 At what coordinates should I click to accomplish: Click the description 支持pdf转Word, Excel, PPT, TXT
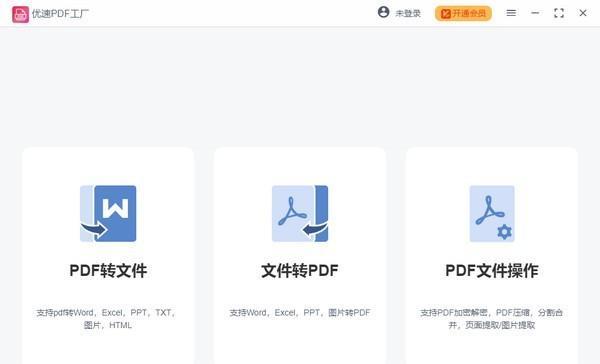tap(107, 319)
